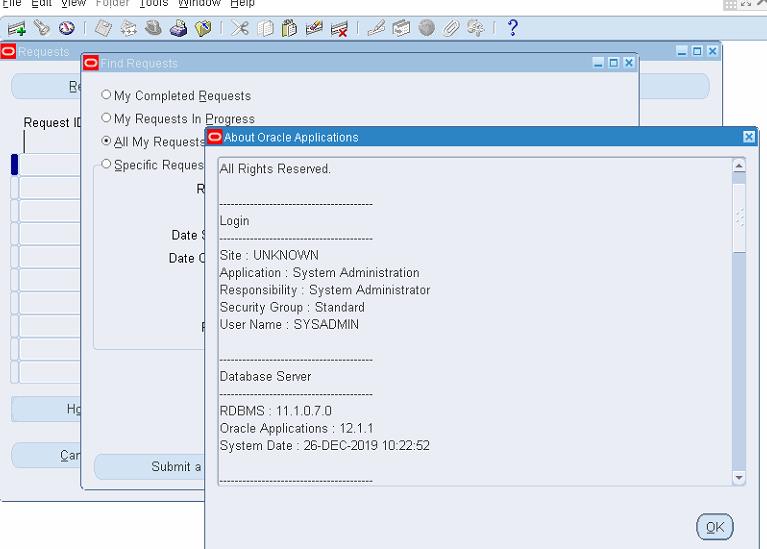The image size is (767, 549).
Task: Click 'RDBMS : 11.1.0.7.0' line
Action: [275, 411]
